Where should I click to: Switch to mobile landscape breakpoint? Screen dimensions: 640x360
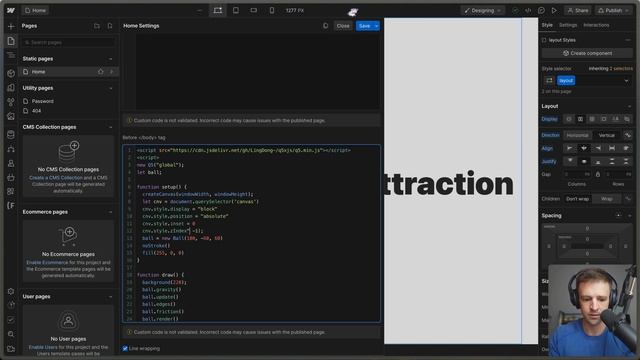click(253, 10)
